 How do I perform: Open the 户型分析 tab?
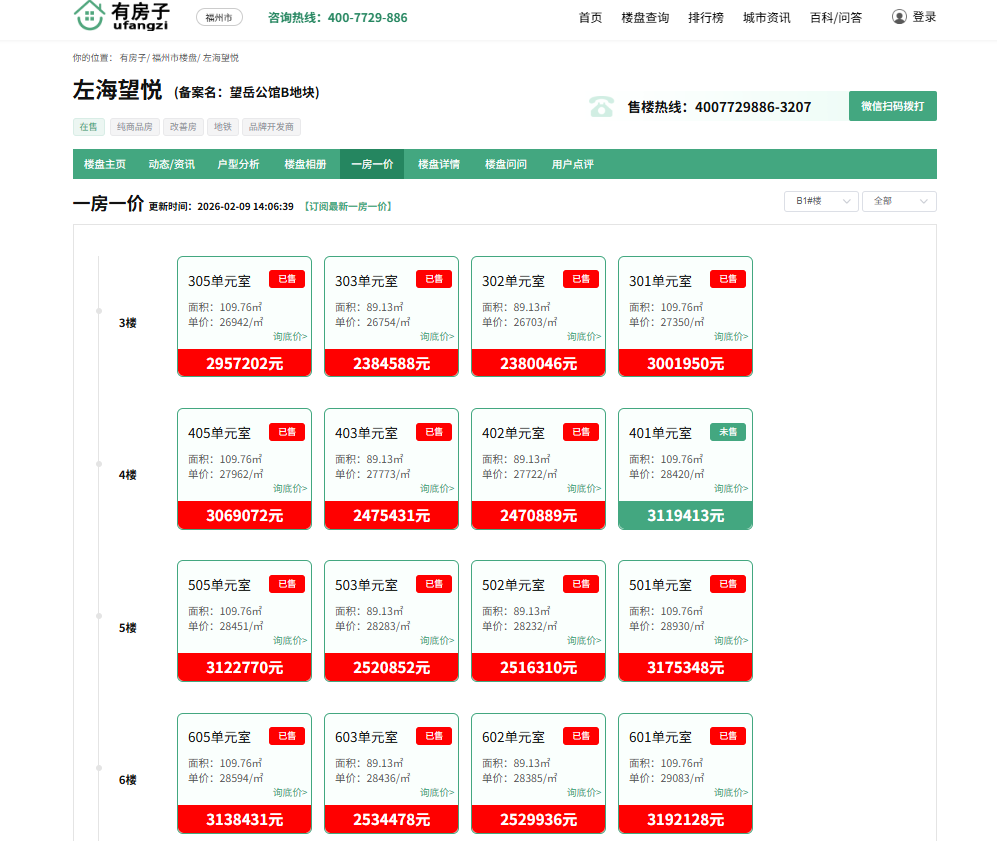pos(238,164)
